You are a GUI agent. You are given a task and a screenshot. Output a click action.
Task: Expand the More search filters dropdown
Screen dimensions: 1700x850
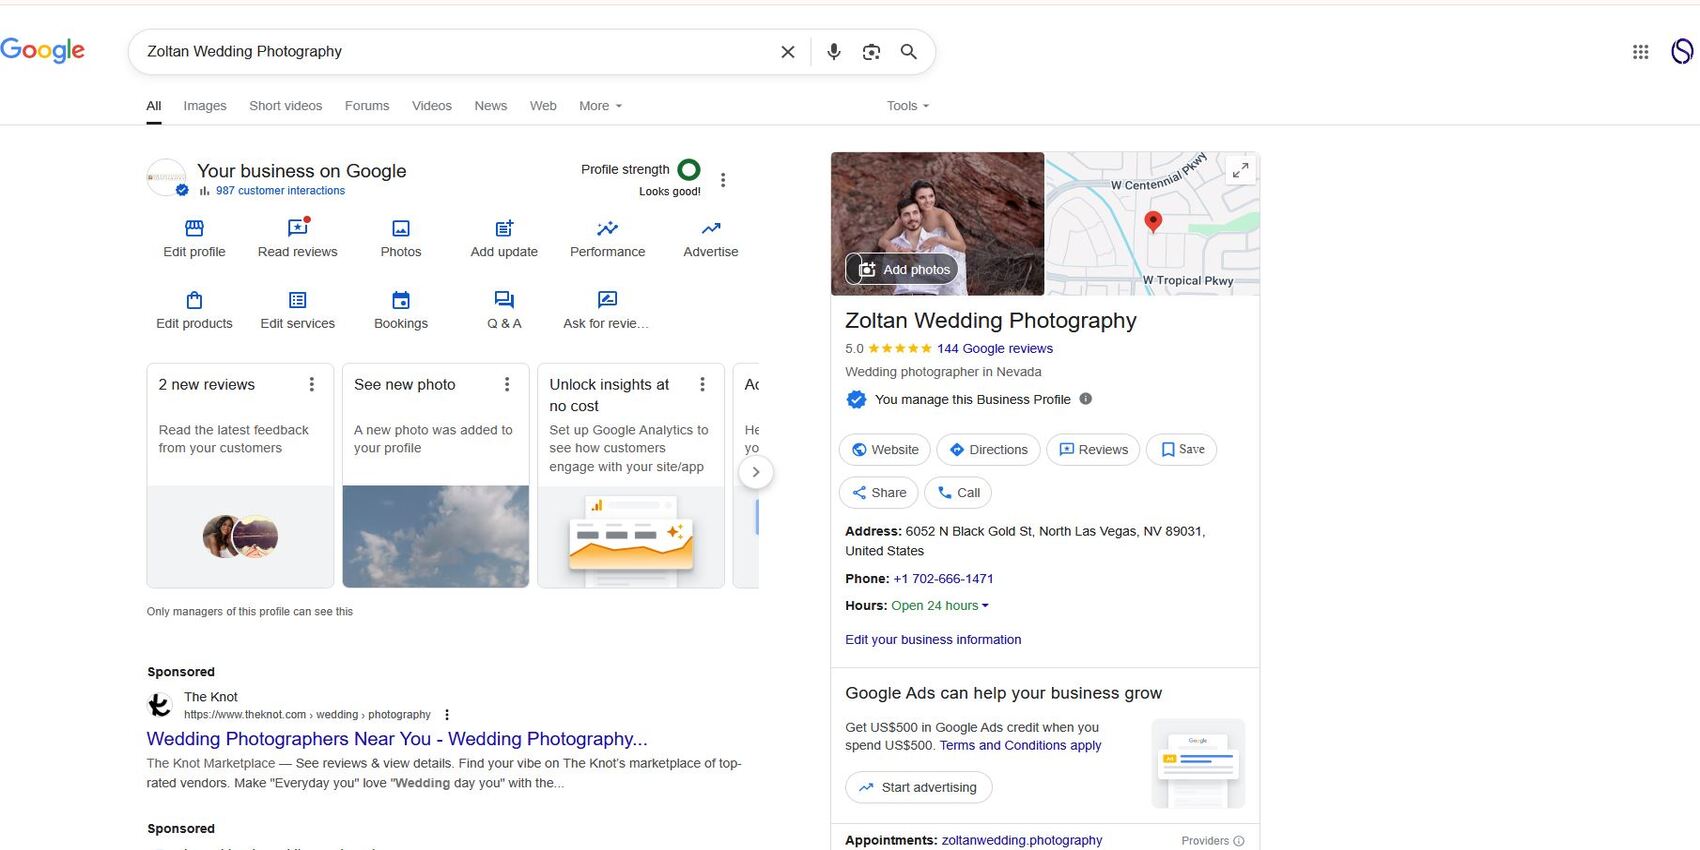[x=600, y=106]
